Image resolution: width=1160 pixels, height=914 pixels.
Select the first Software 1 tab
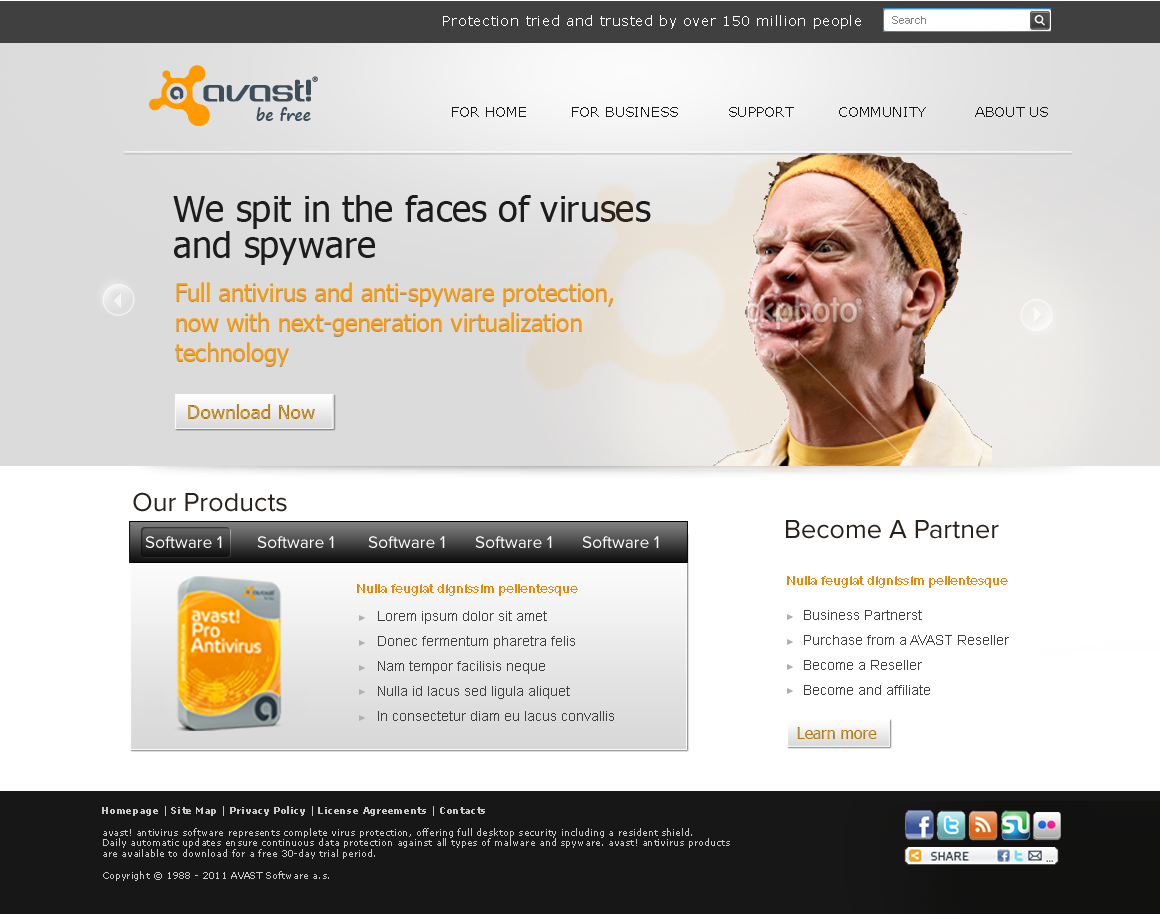point(184,542)
